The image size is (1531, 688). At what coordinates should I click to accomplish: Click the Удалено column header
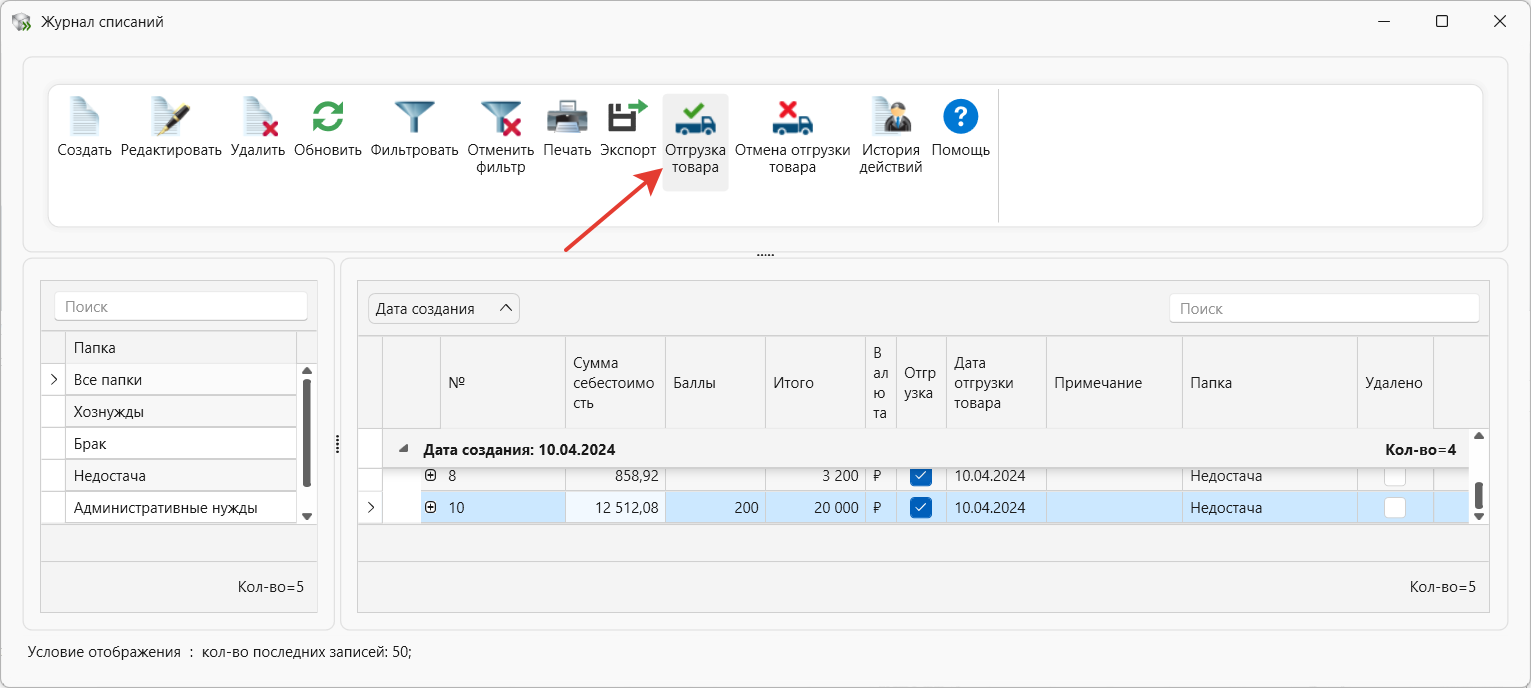[x=1395, y=383]
